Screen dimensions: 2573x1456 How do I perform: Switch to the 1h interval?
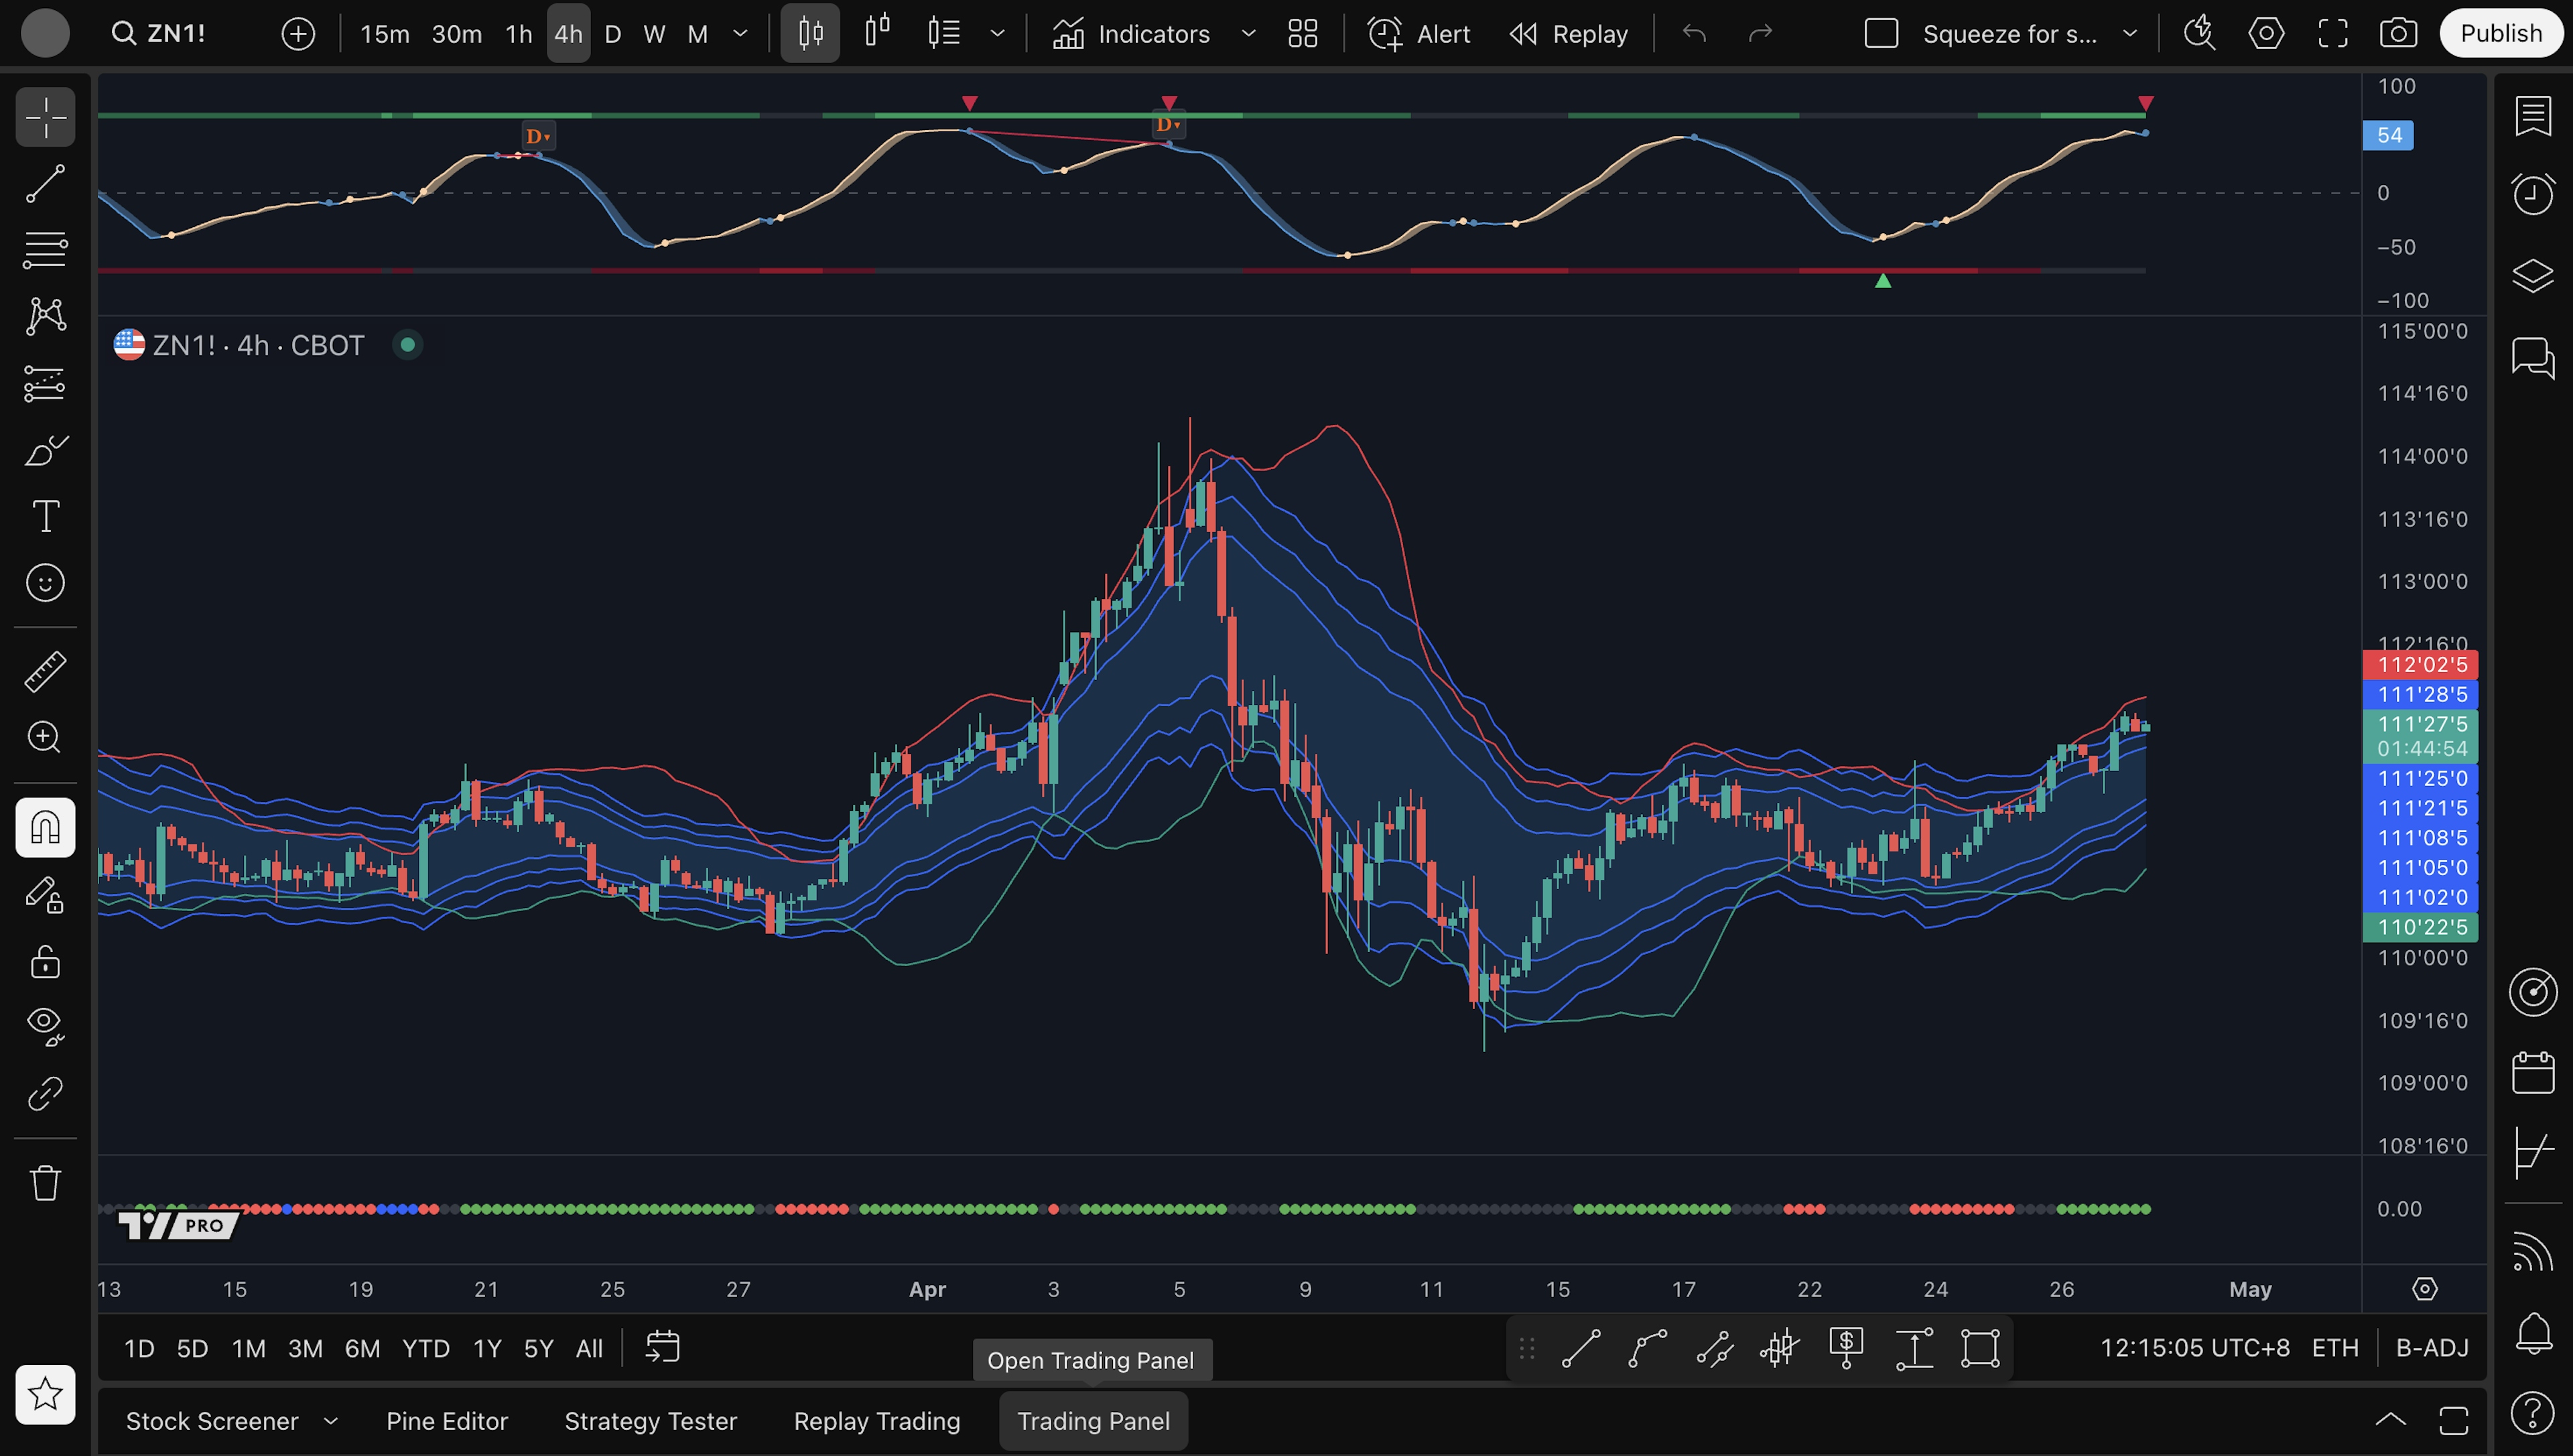tap(518, 34)
